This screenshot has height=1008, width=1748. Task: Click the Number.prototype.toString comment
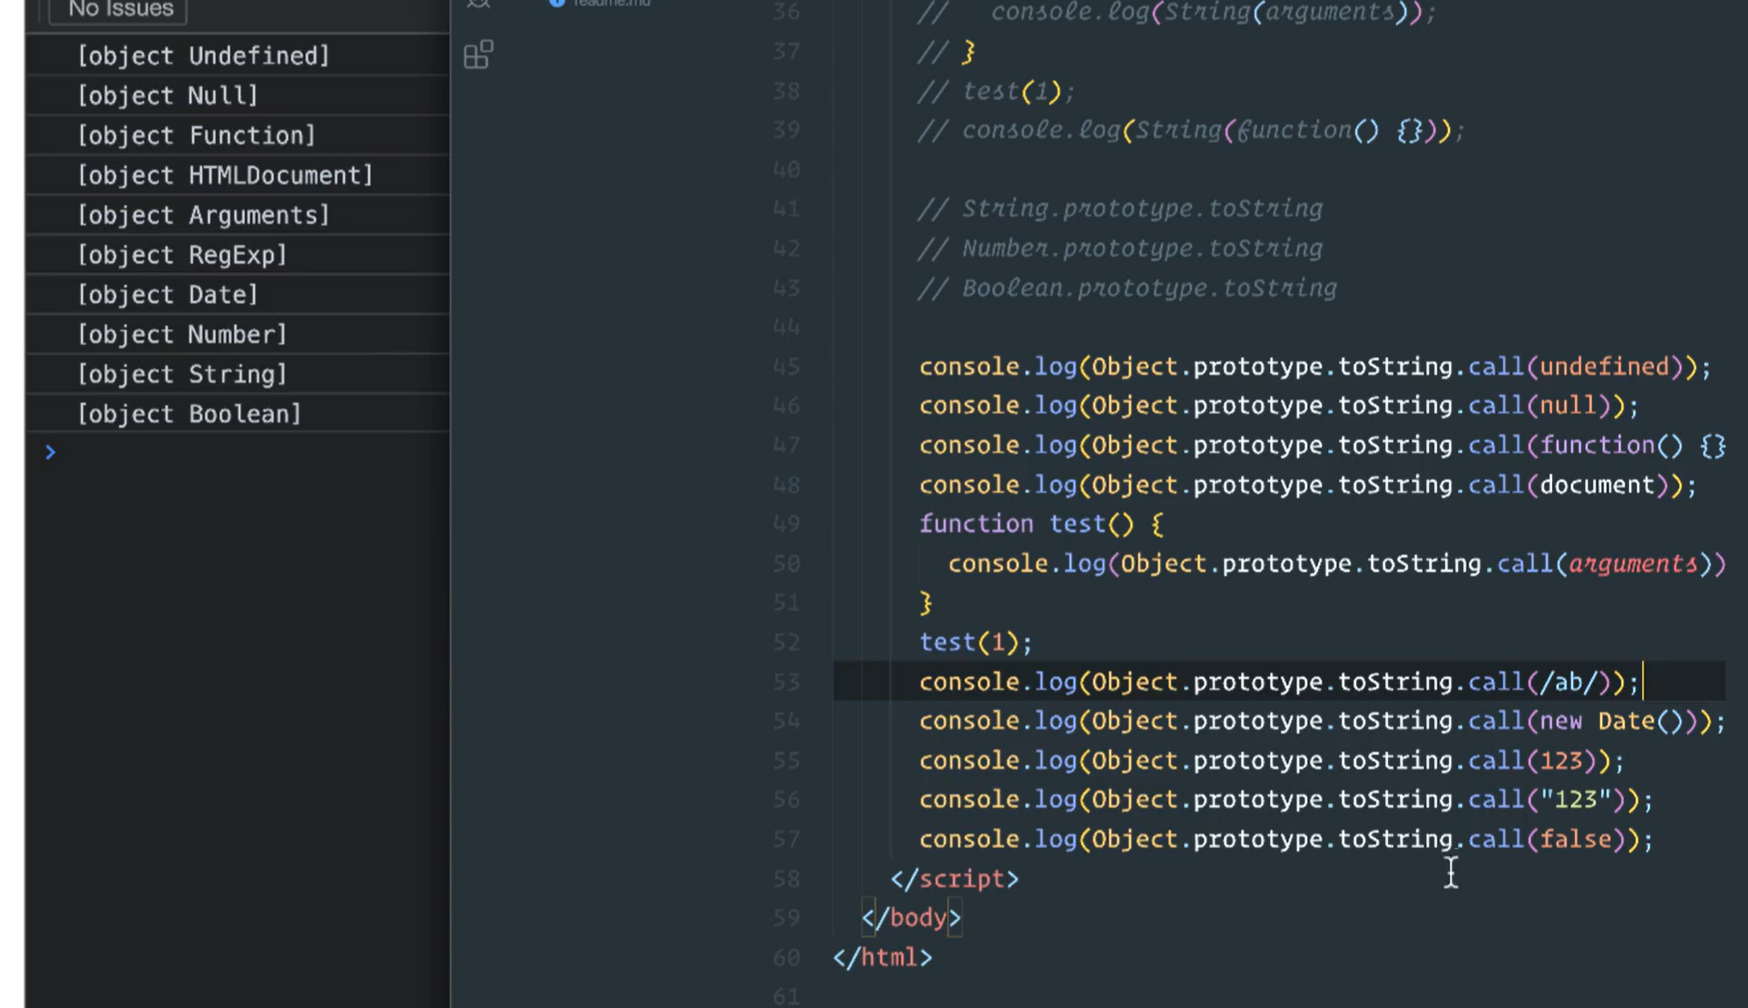pyautogui.click(x=1120, y=248)
